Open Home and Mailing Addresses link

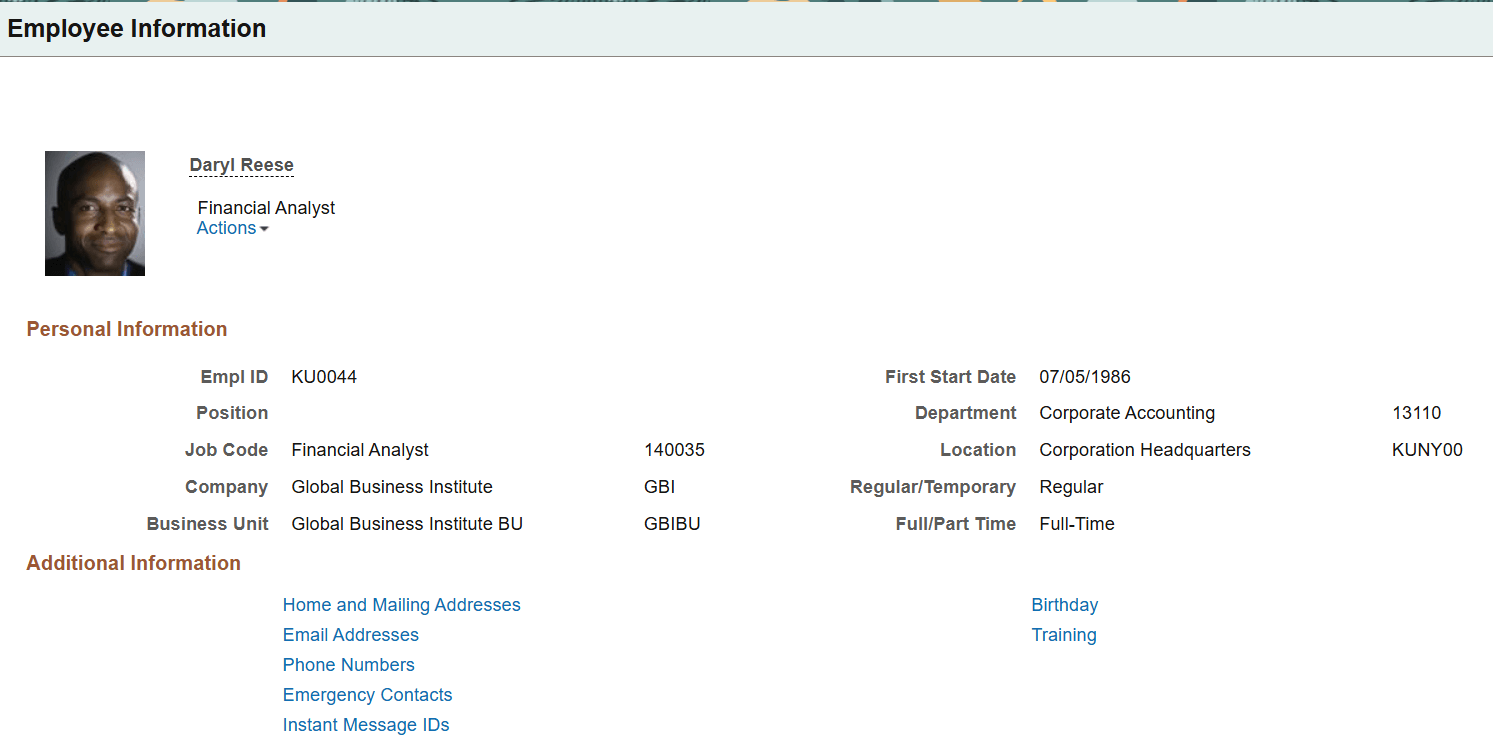401,605
